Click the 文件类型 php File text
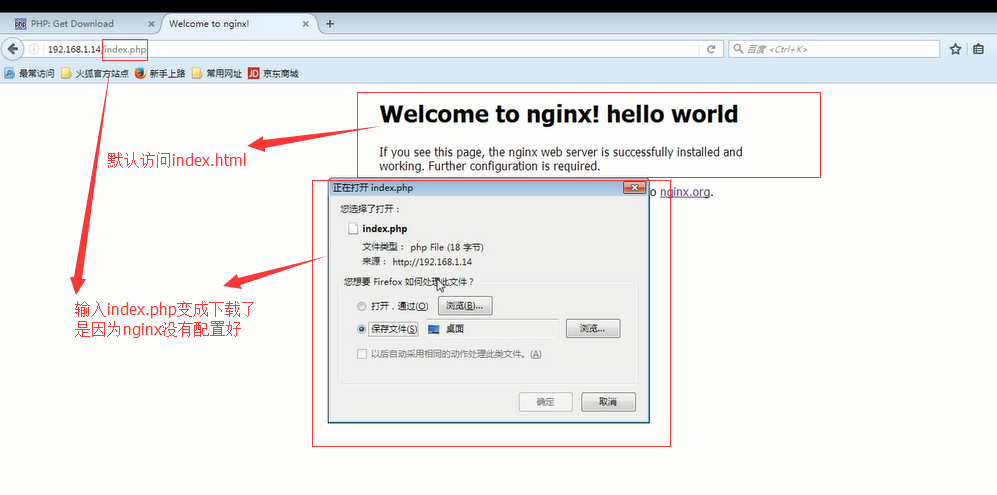 [423, 247]
